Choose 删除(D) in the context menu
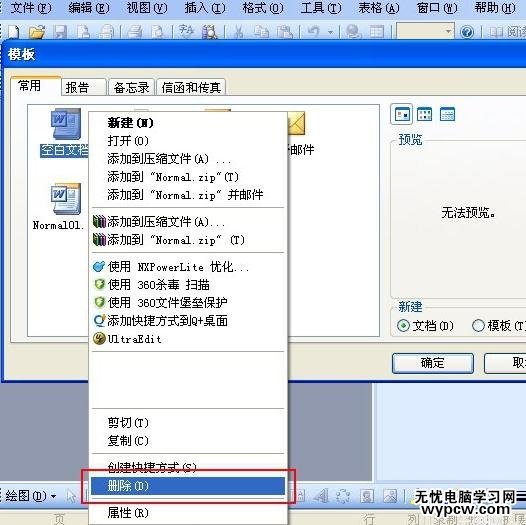 (x=188, y=486)
